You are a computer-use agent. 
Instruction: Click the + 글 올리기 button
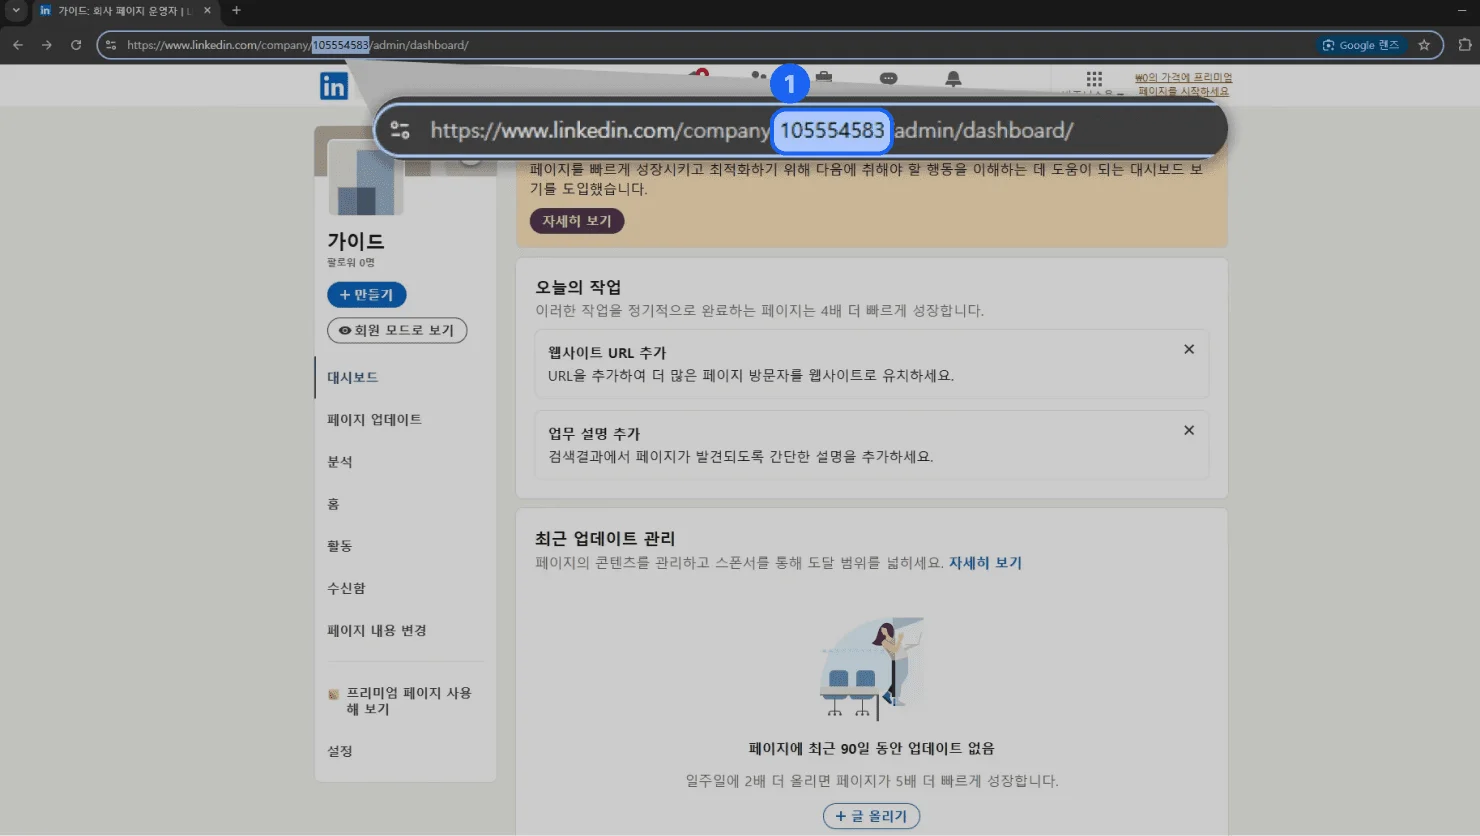[871, 816]
